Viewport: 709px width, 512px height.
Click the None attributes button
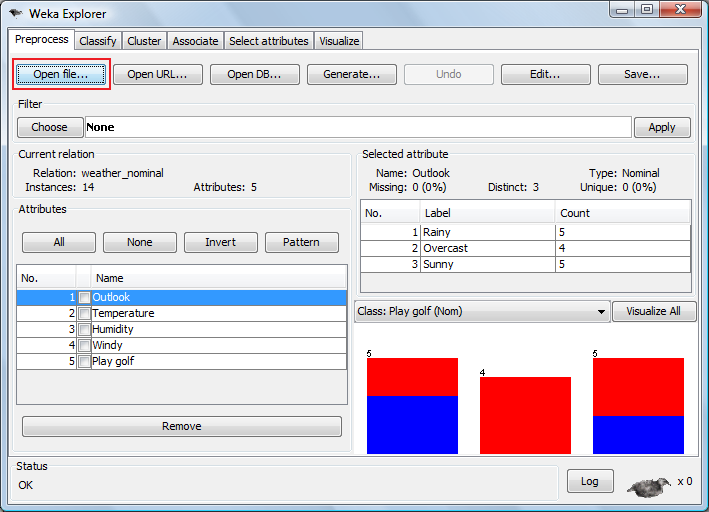(x=140, y=242)
